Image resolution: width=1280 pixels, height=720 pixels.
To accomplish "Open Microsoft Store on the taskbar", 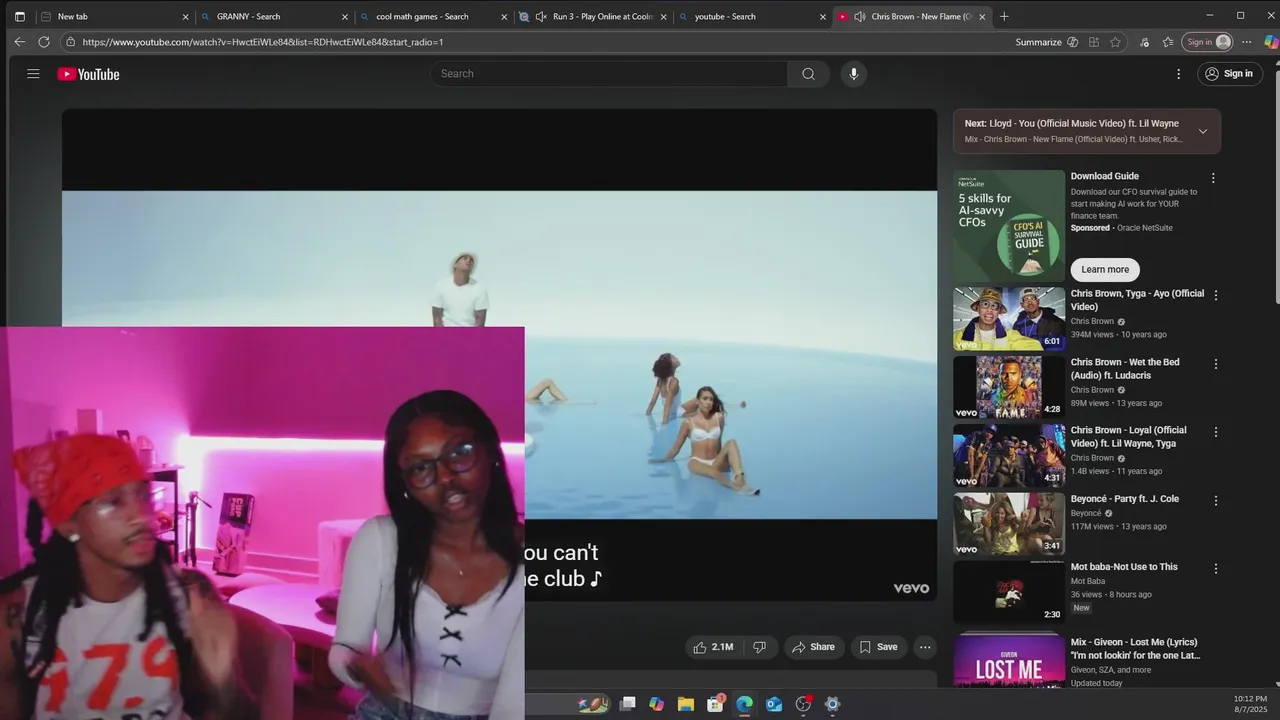I will 715,704.
